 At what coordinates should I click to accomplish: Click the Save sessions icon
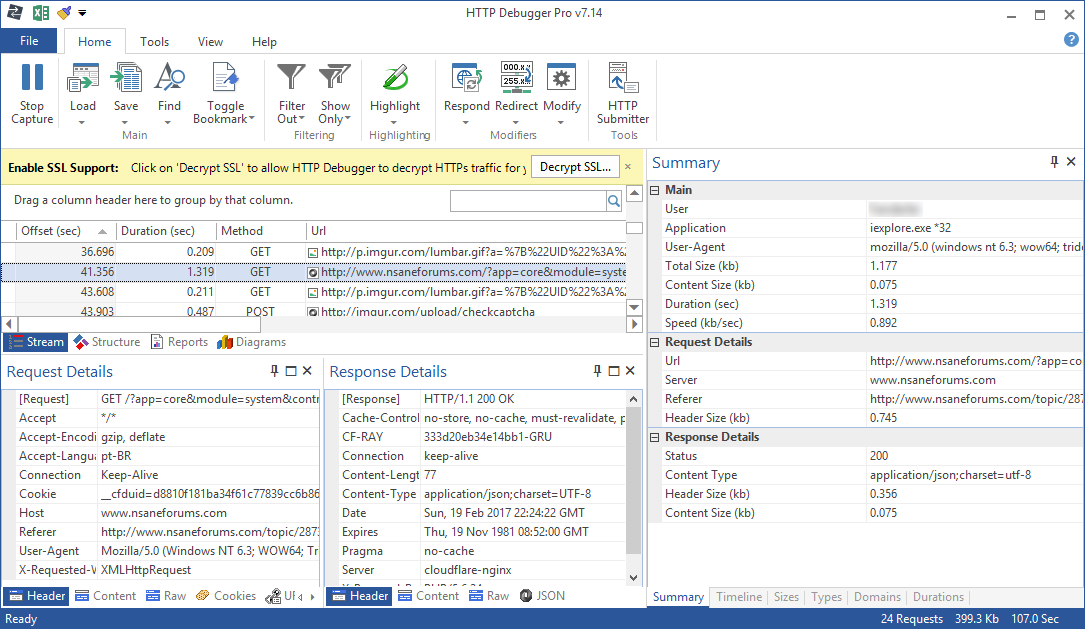point(126,78)
